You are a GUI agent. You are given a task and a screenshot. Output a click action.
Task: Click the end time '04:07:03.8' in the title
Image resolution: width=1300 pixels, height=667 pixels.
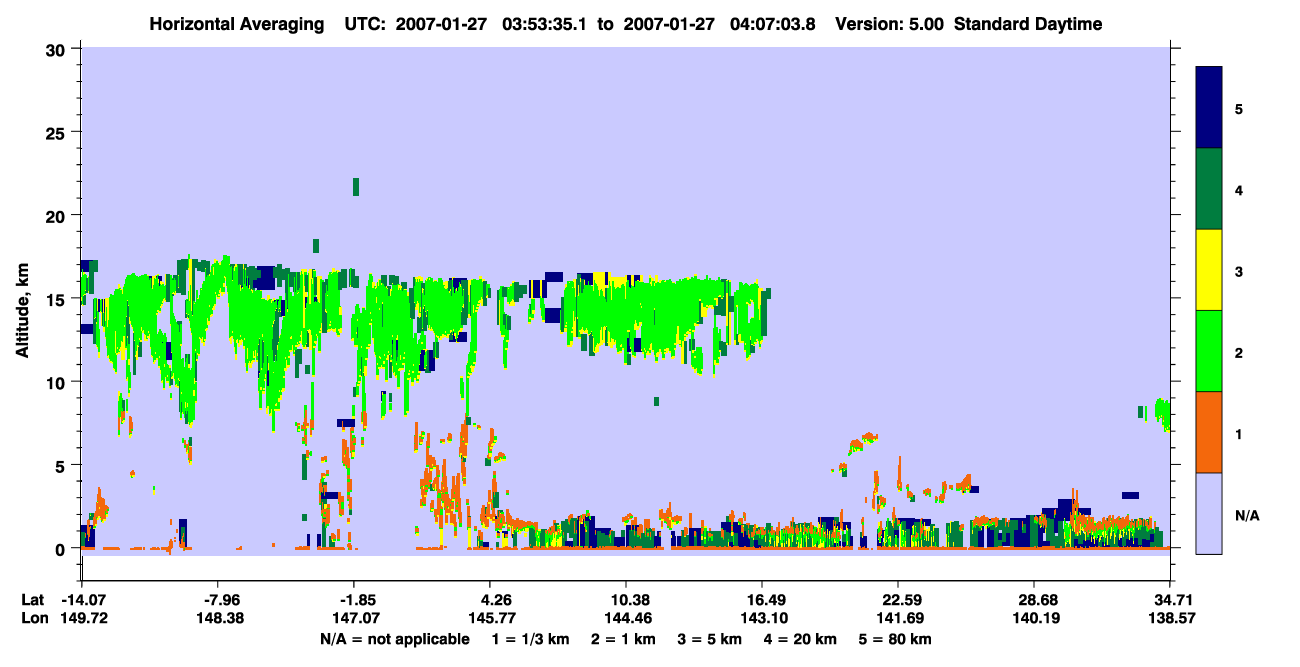773,24
